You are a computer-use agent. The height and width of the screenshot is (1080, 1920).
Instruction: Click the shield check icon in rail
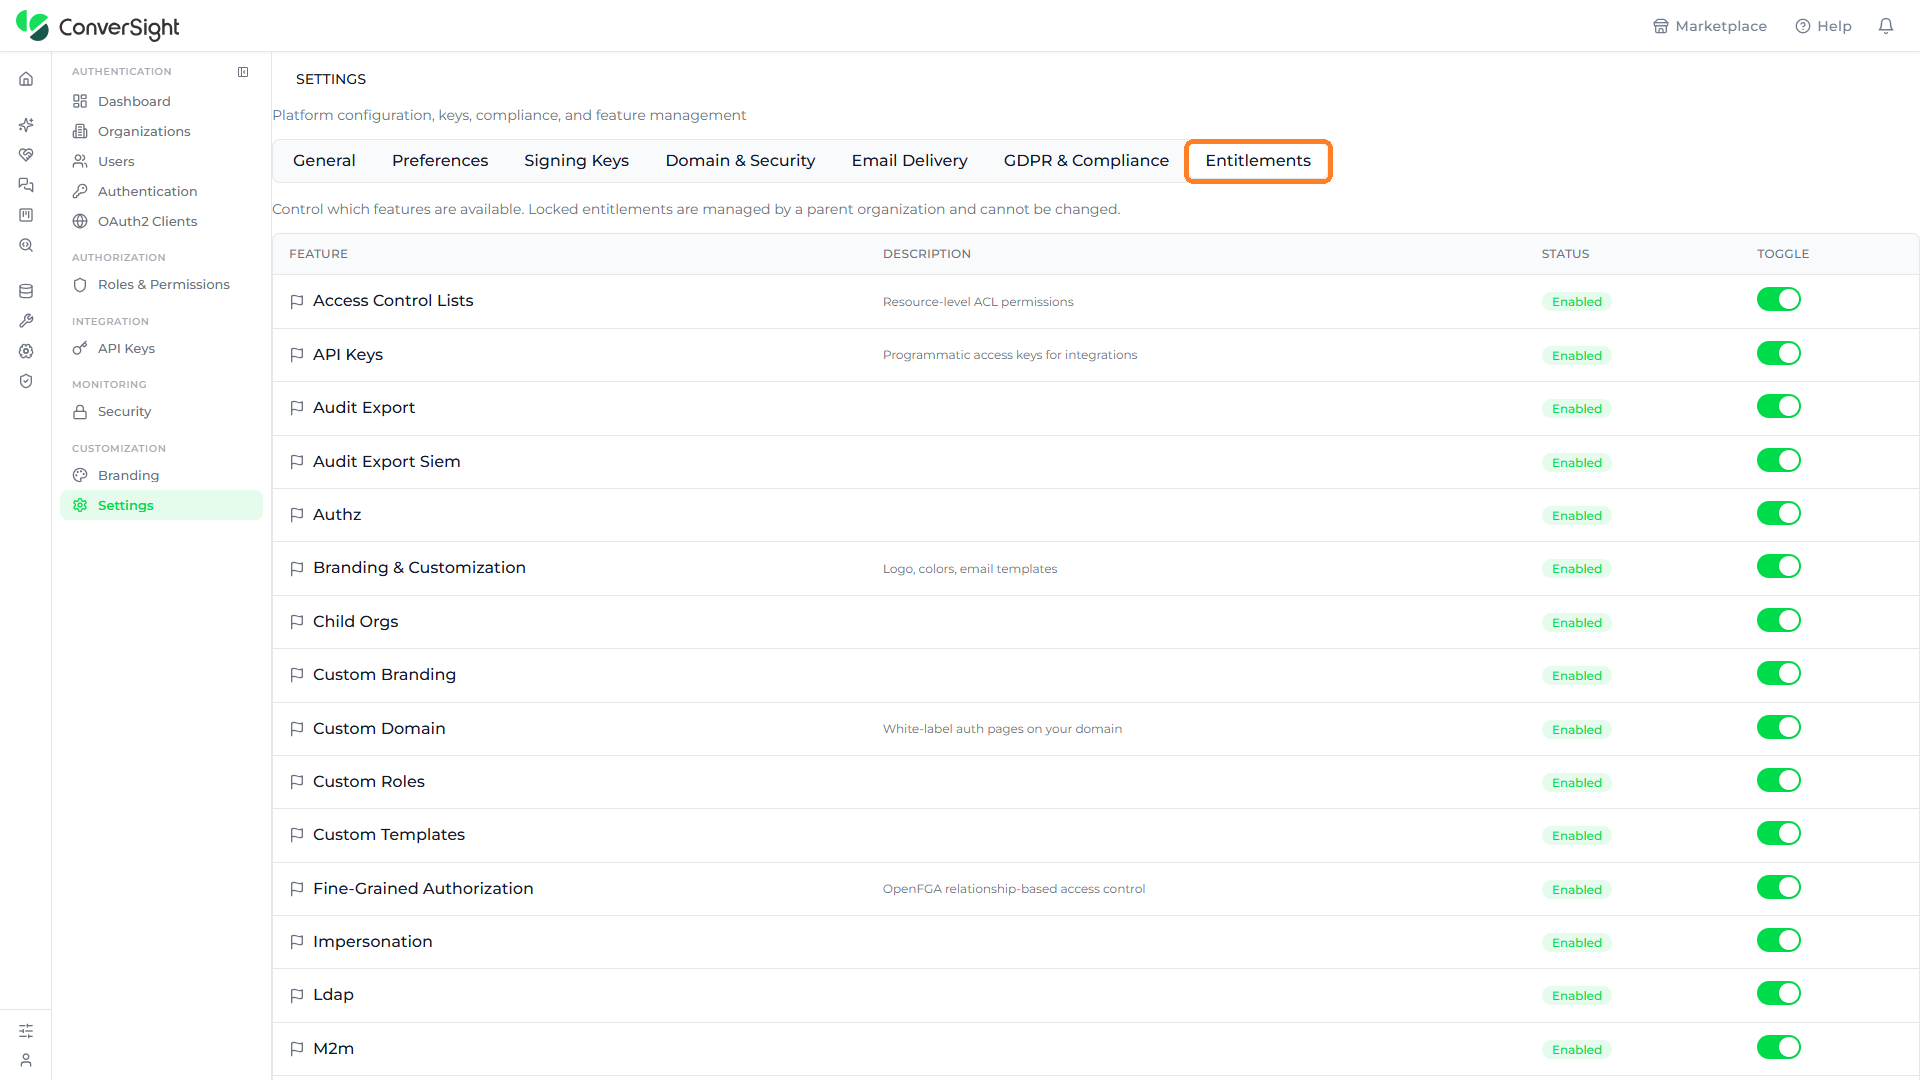point(26,381)
